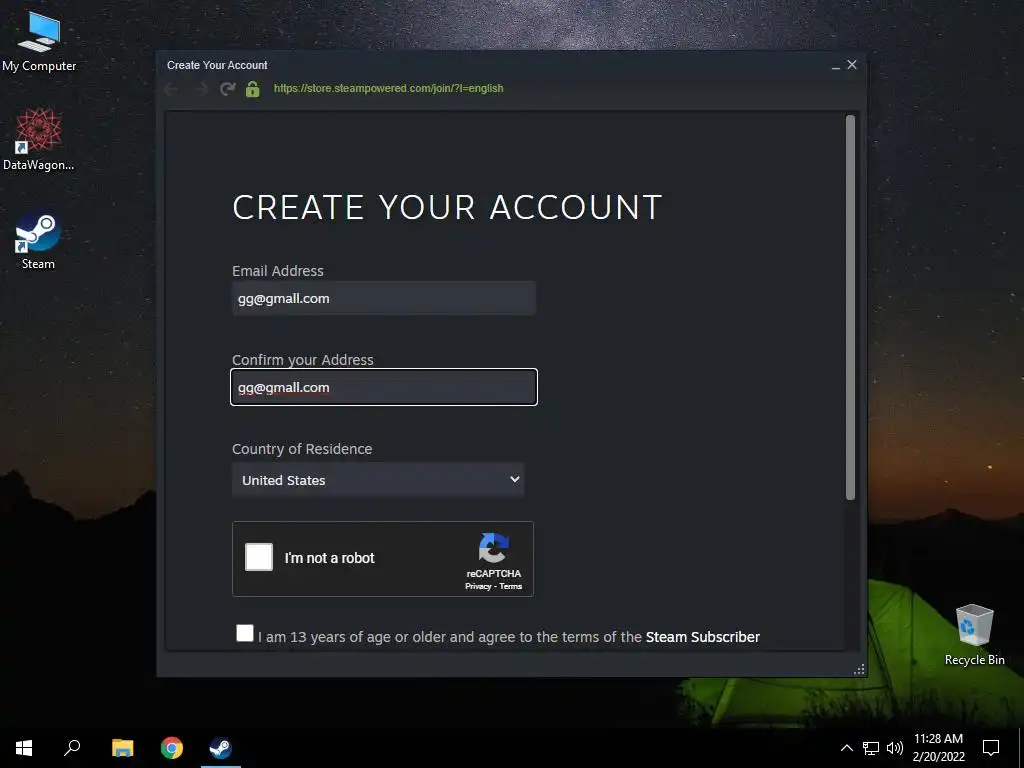Open the Country of Residence dropdown
1024x768 pixels.
click(378, 480)
